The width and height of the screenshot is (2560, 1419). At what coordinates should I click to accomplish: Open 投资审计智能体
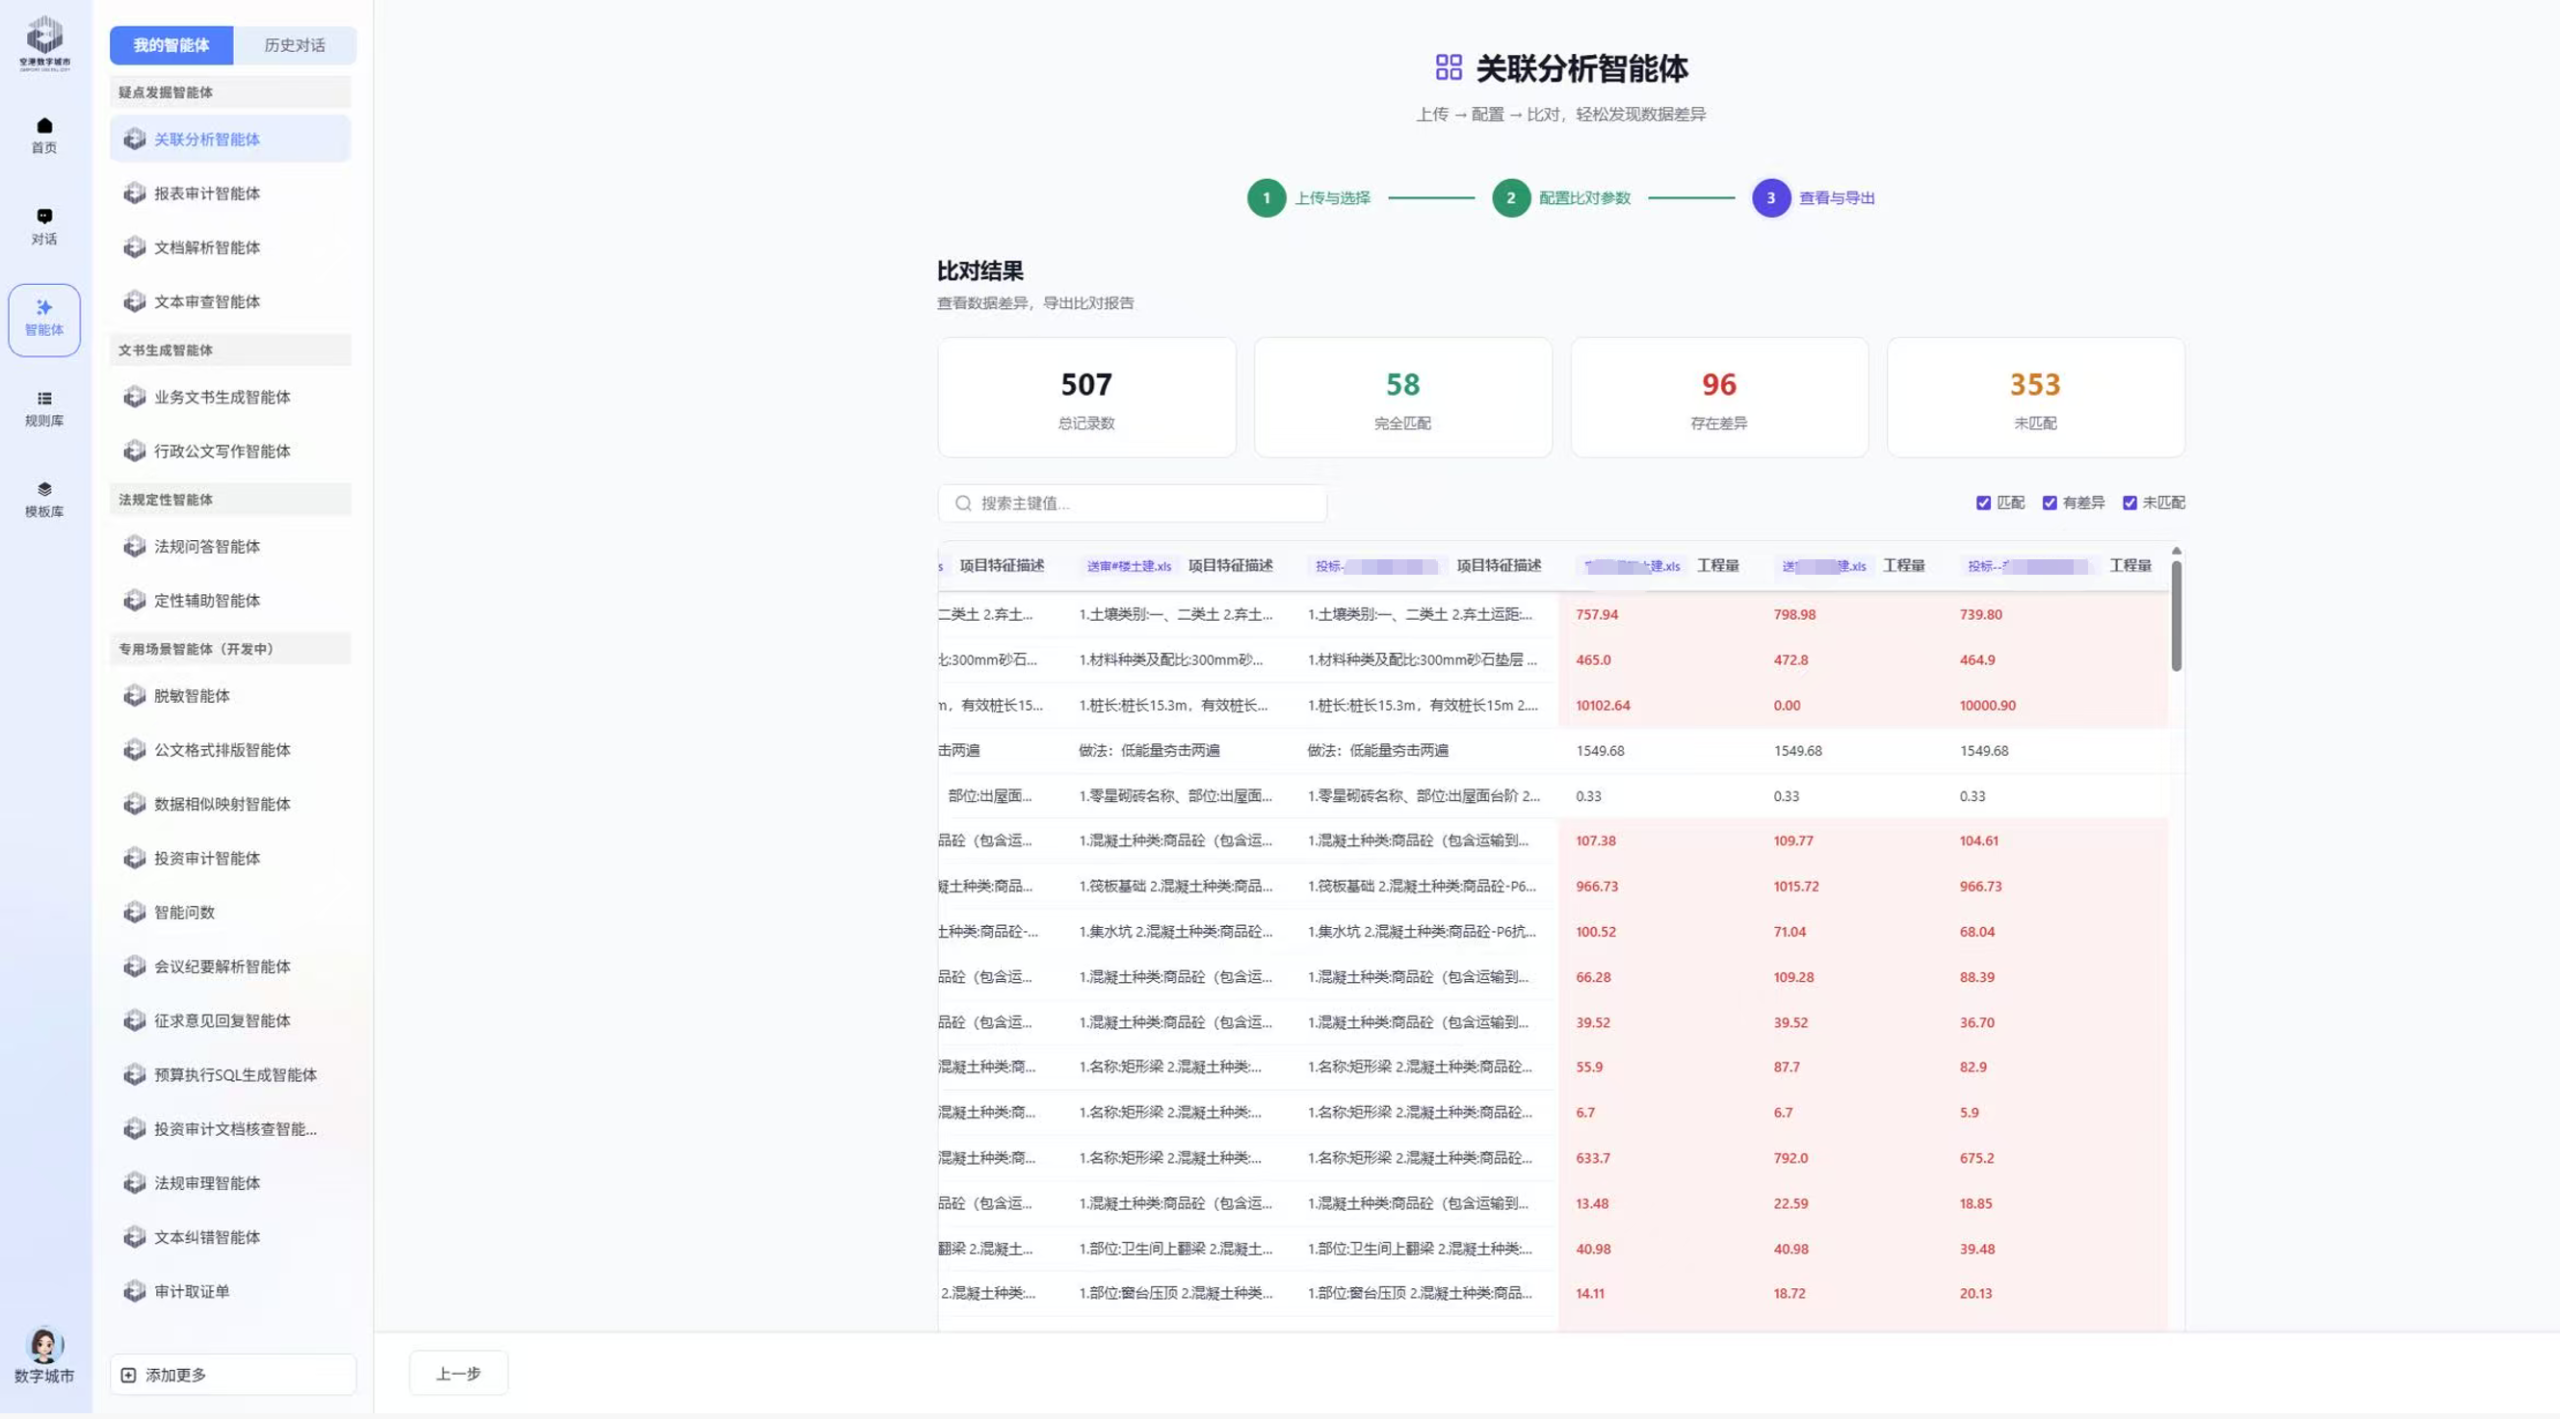pos(230,858)
